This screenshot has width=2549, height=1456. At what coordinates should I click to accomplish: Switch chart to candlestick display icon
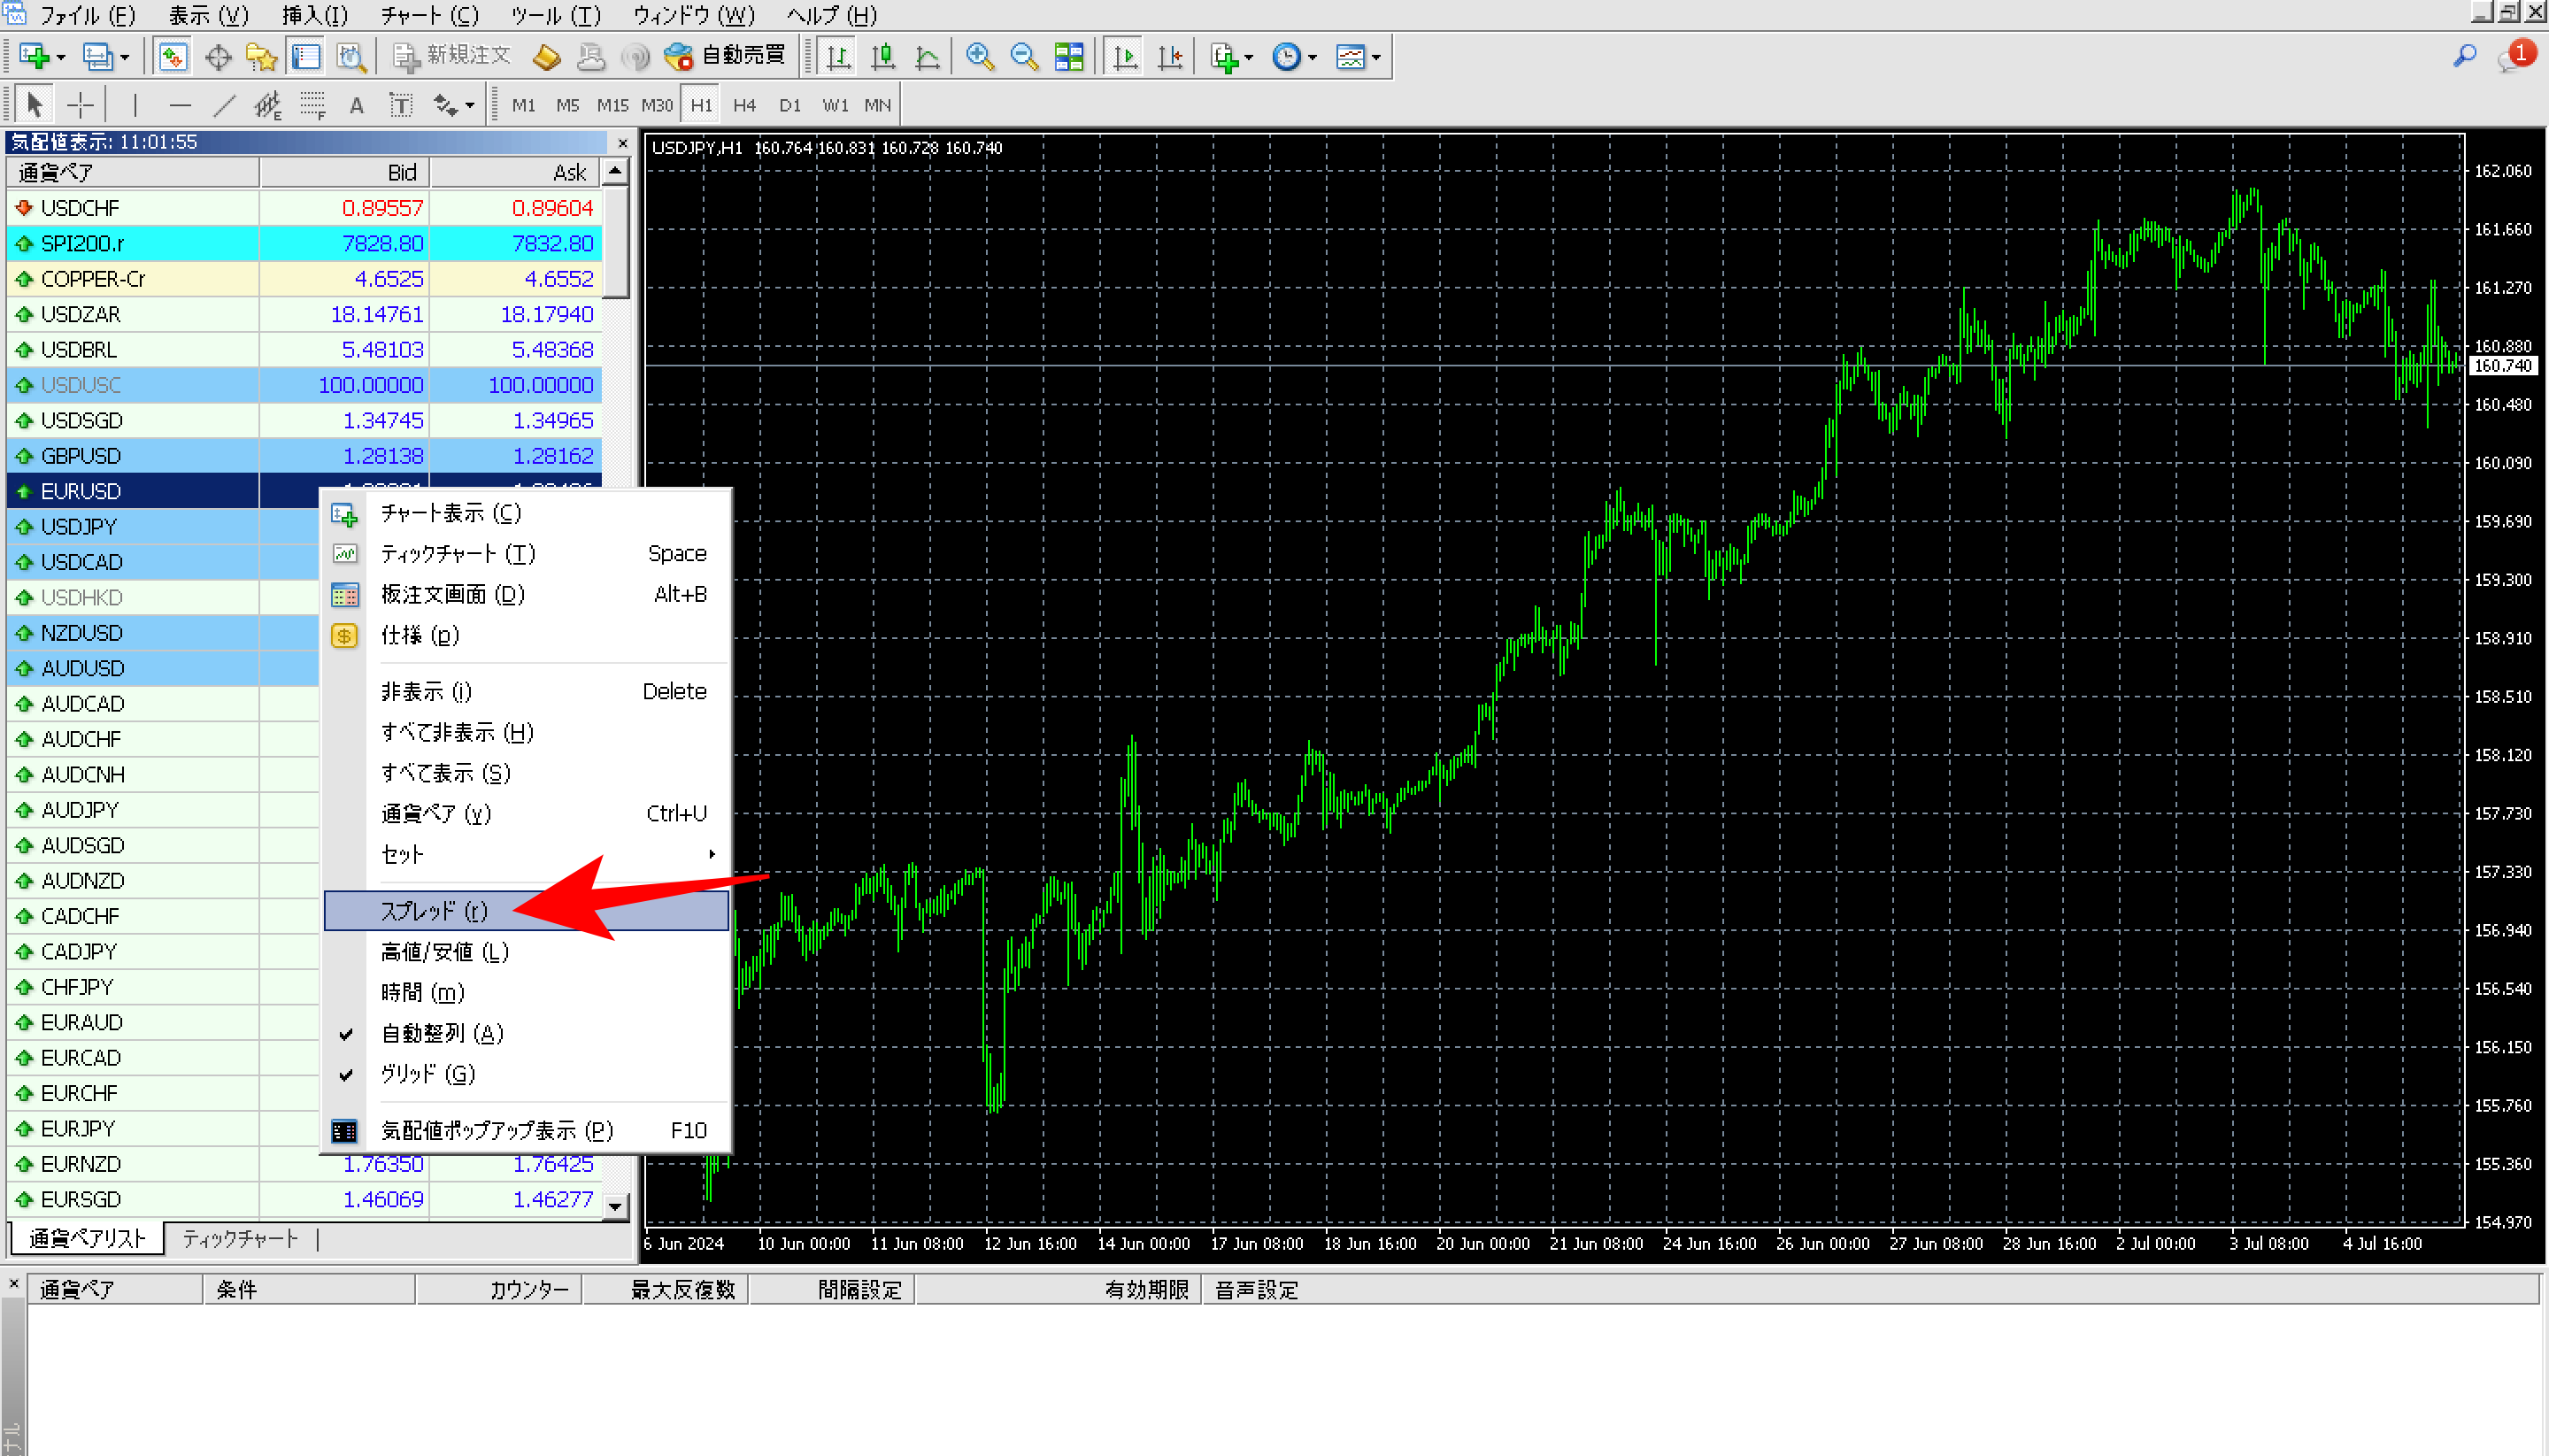point(882,57)
